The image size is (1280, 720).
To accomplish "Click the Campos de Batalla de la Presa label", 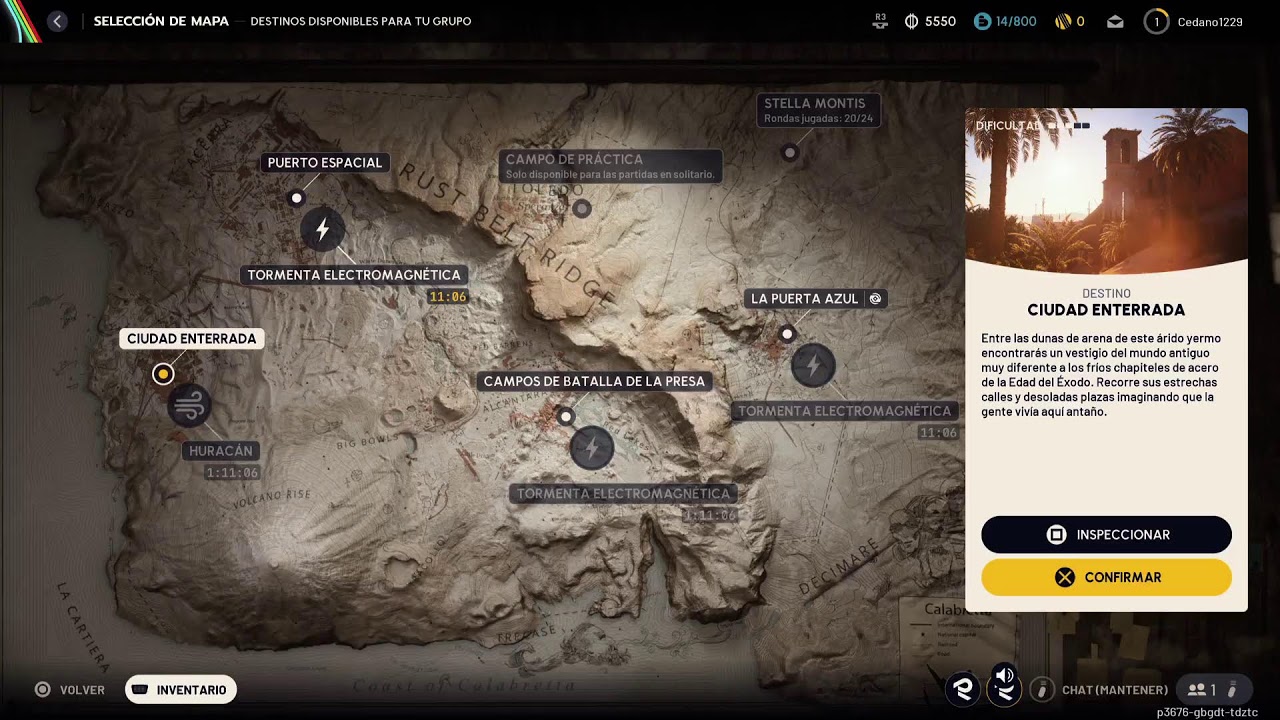I will 594,381.
